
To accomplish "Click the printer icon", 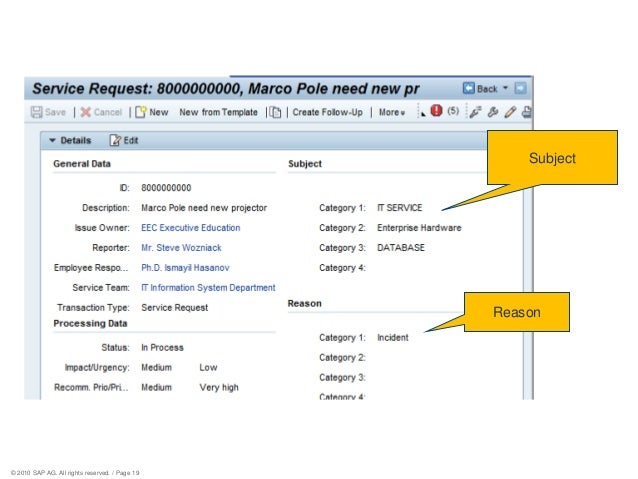I will [527, 112].
